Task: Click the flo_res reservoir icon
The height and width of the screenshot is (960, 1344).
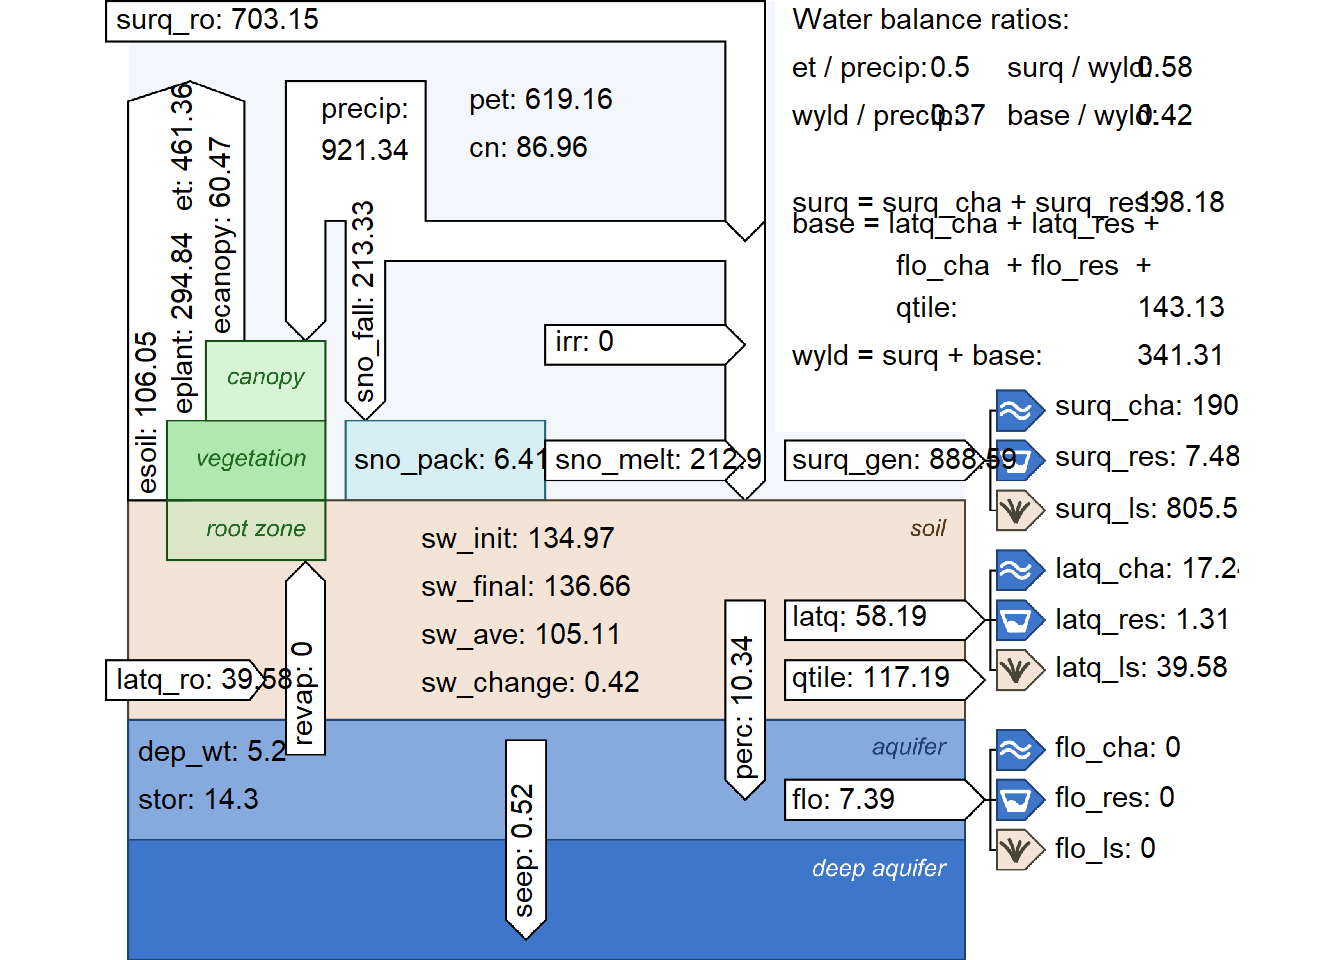Action: pyautogui.click(x=1018, y=799)
